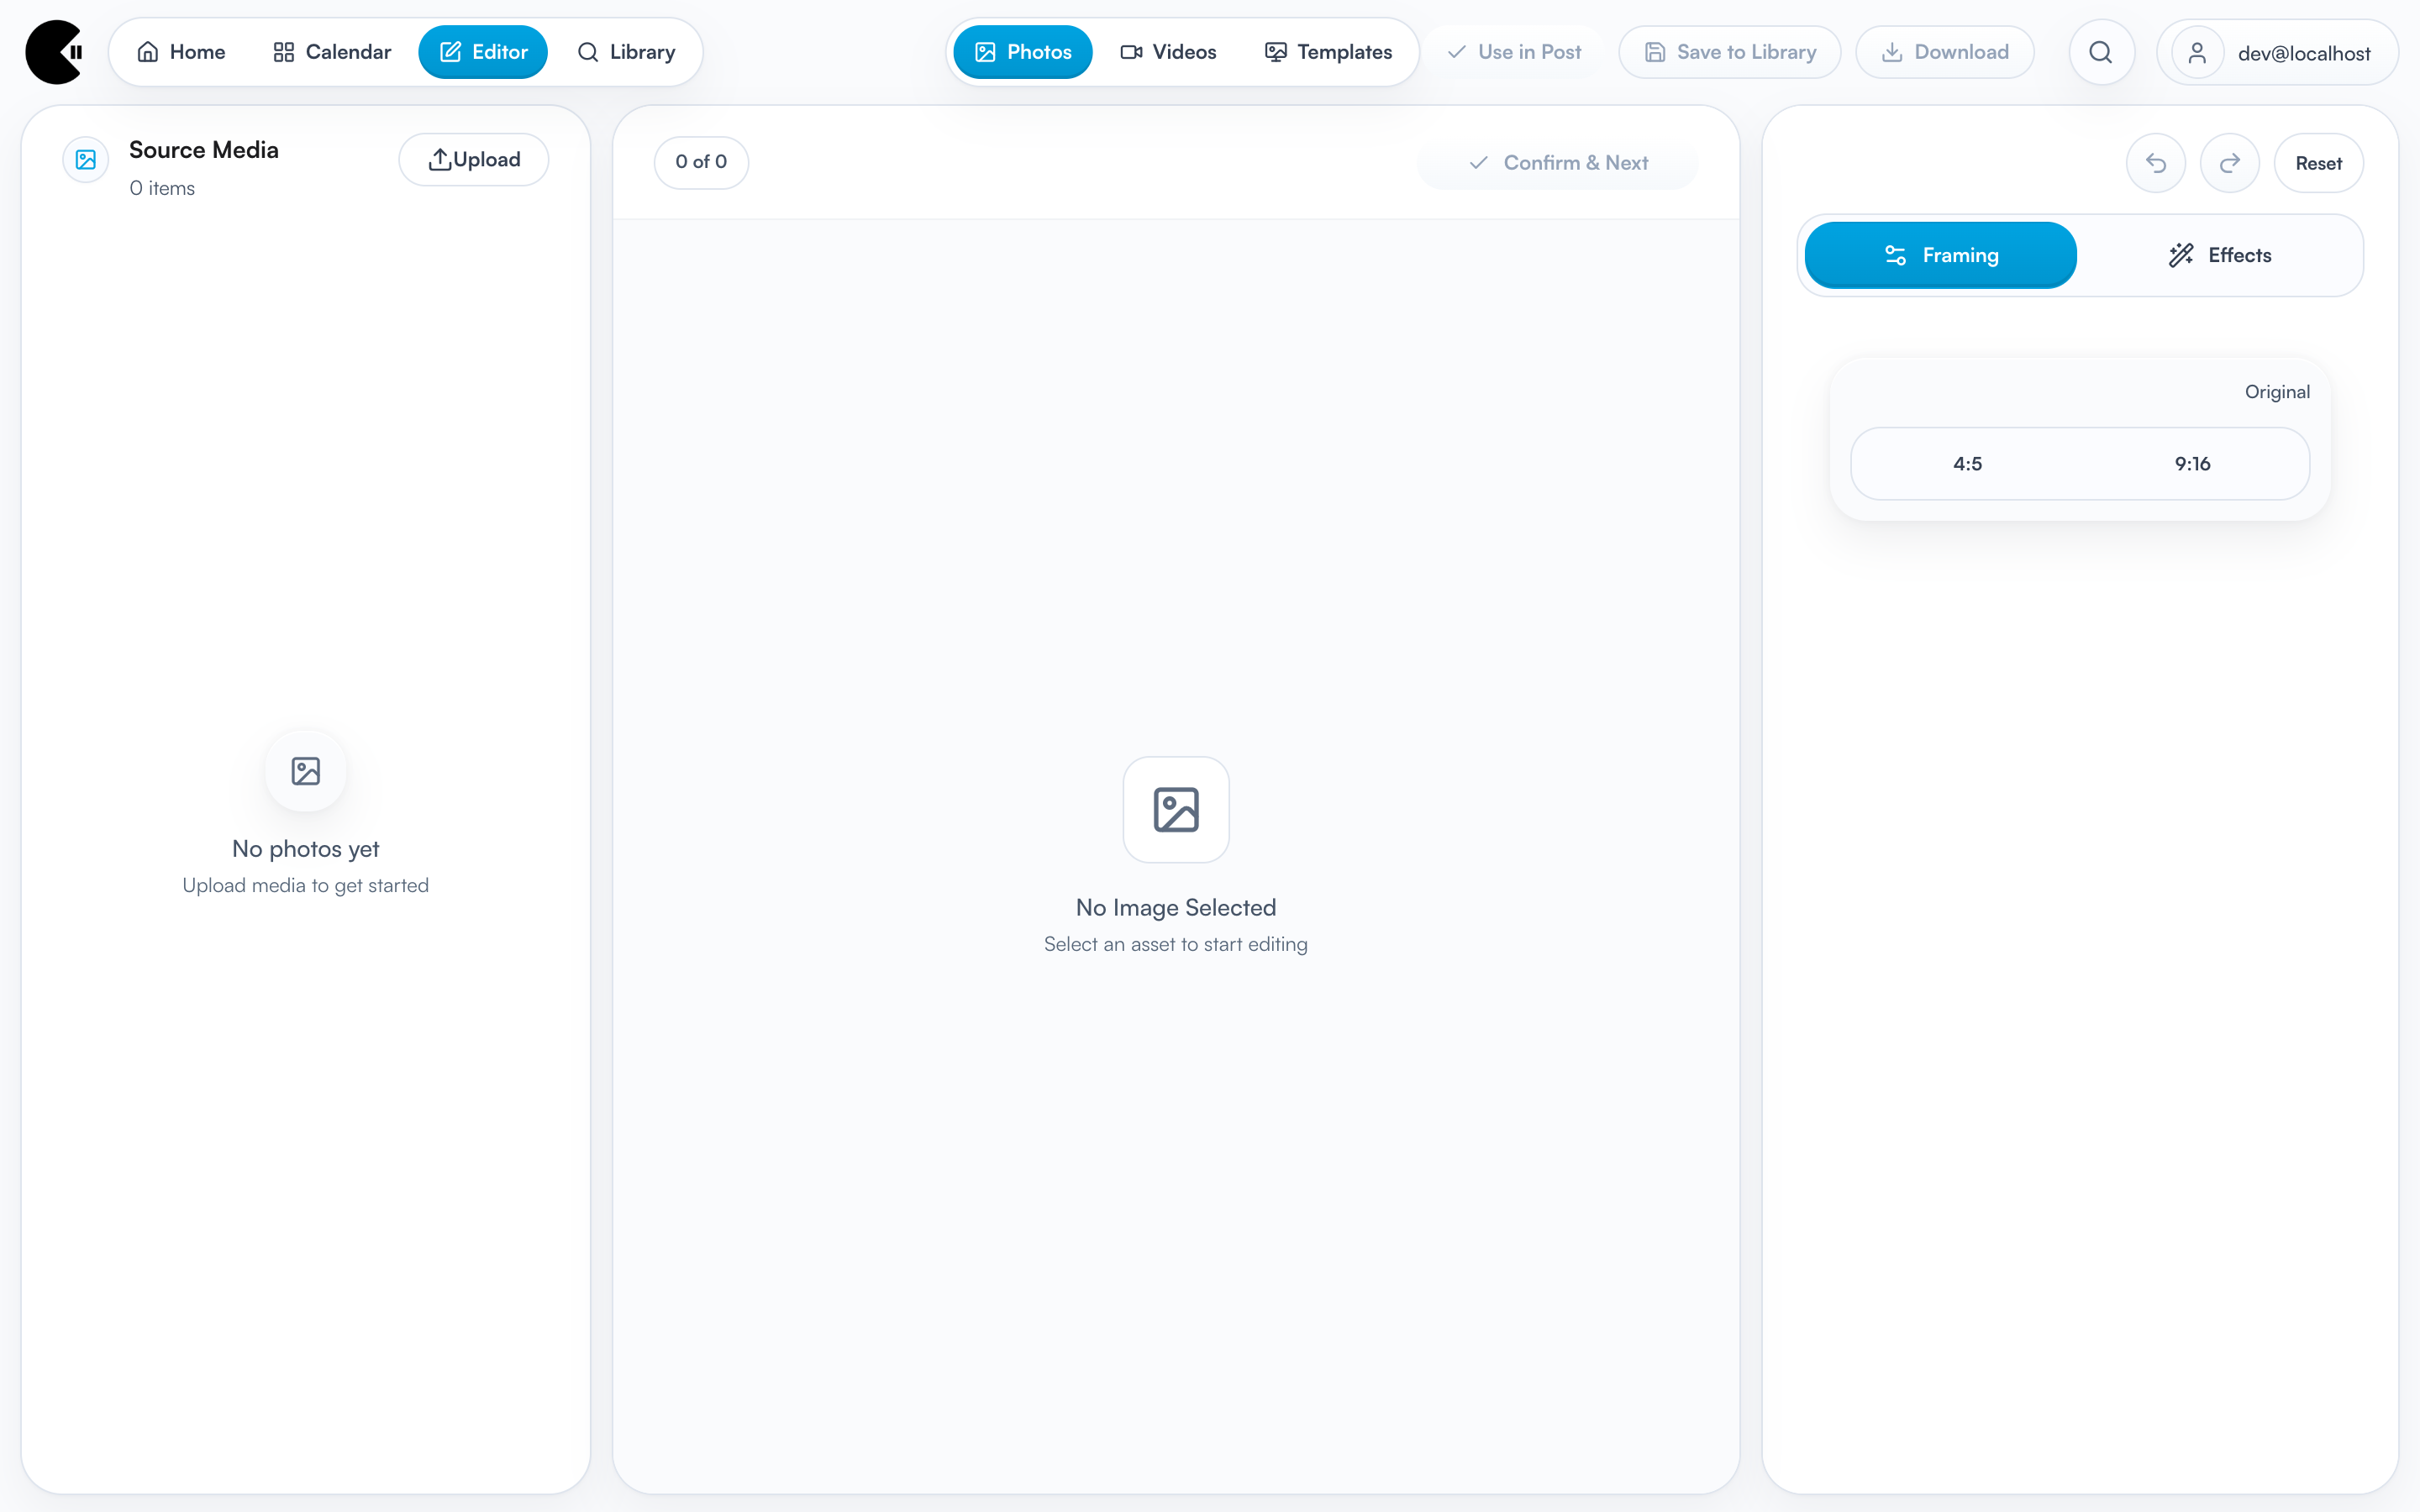Switch to the Effects tab
This screenshot has width=2420, height=1512.
pos(2219,256)
